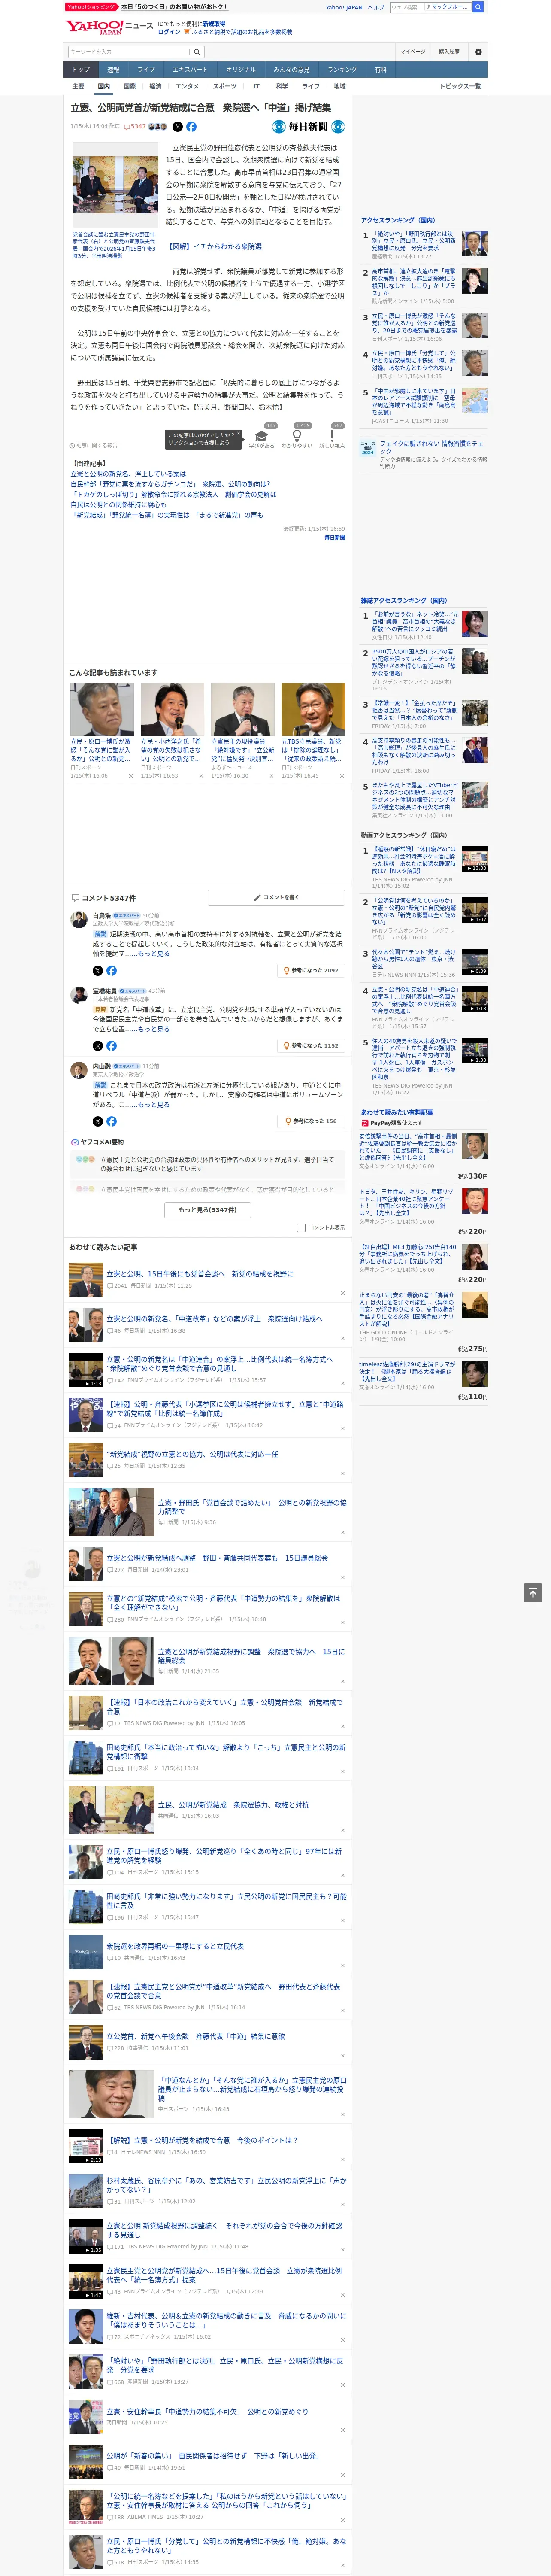
Task: Share article on X icon below headline
Action: pyautogui.click(x=178, y=127)
